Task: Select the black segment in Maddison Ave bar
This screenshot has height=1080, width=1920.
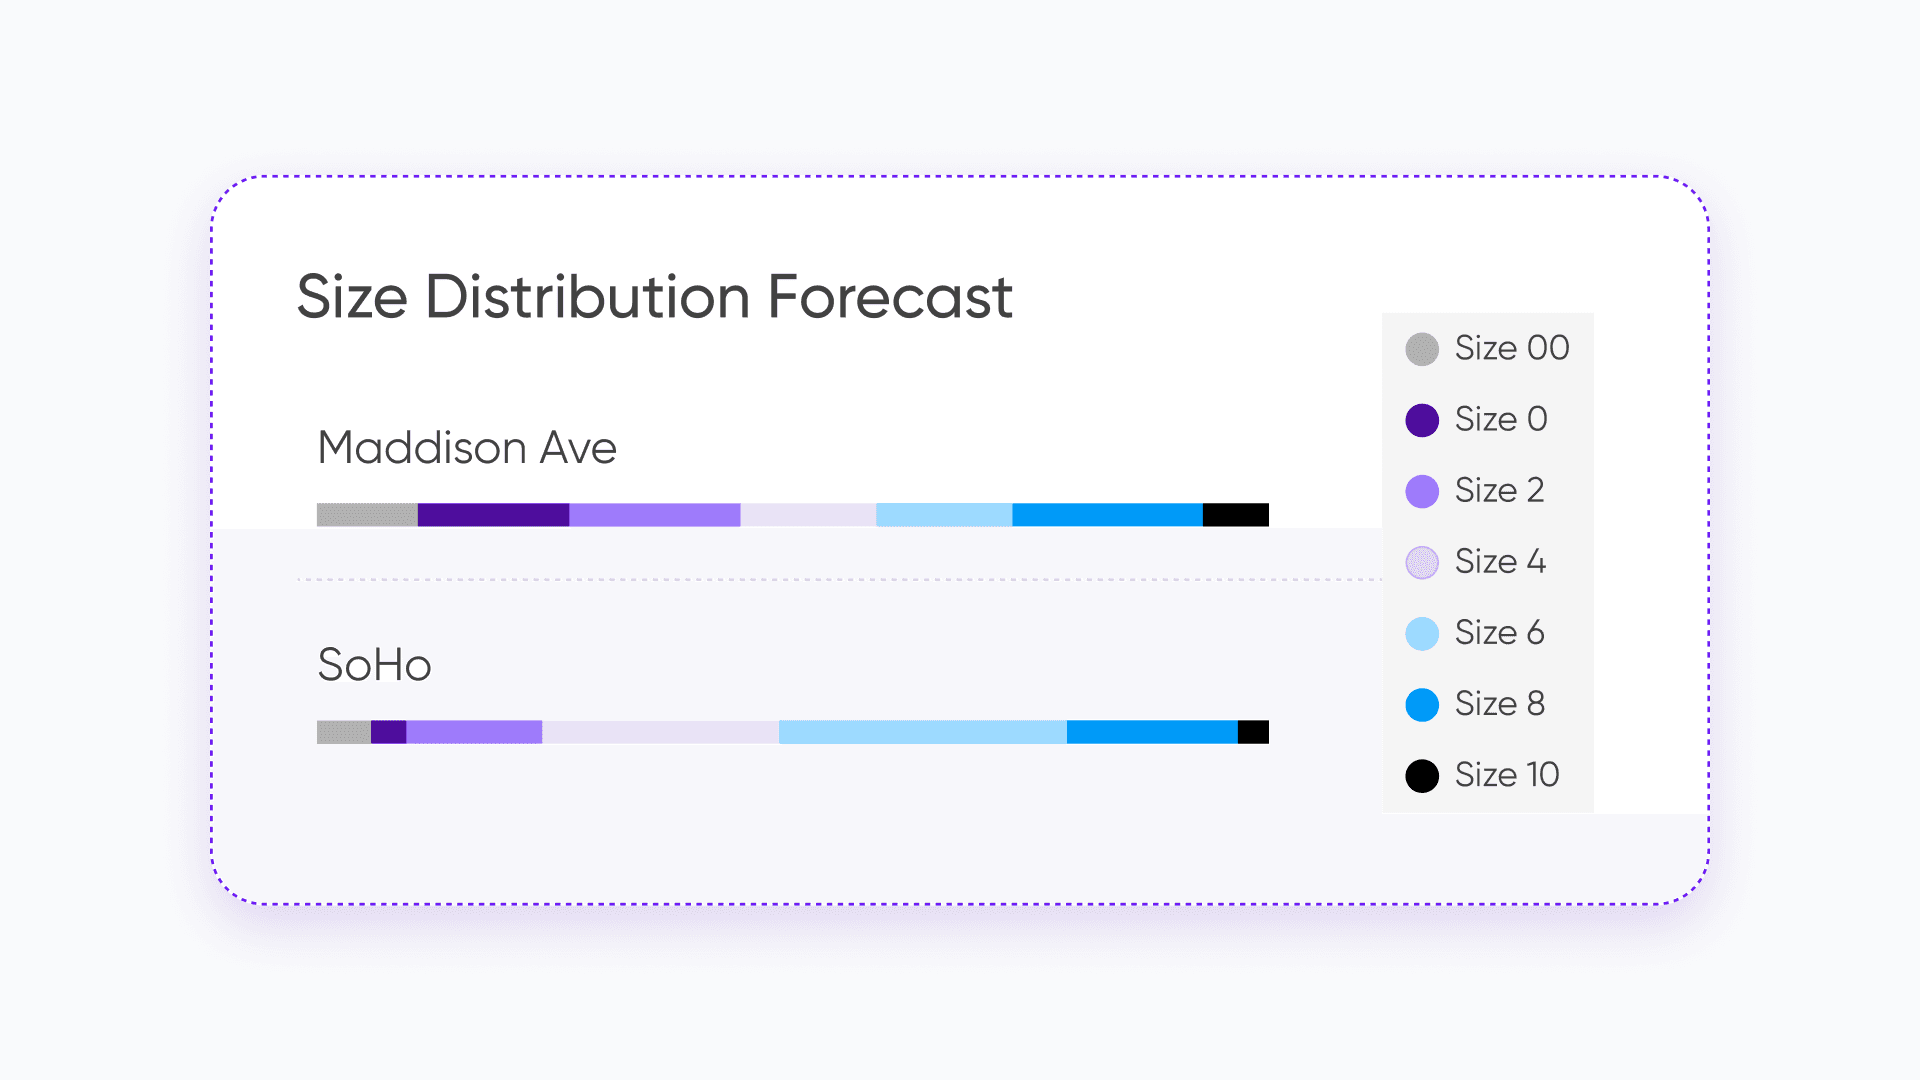Action: 1235,515
